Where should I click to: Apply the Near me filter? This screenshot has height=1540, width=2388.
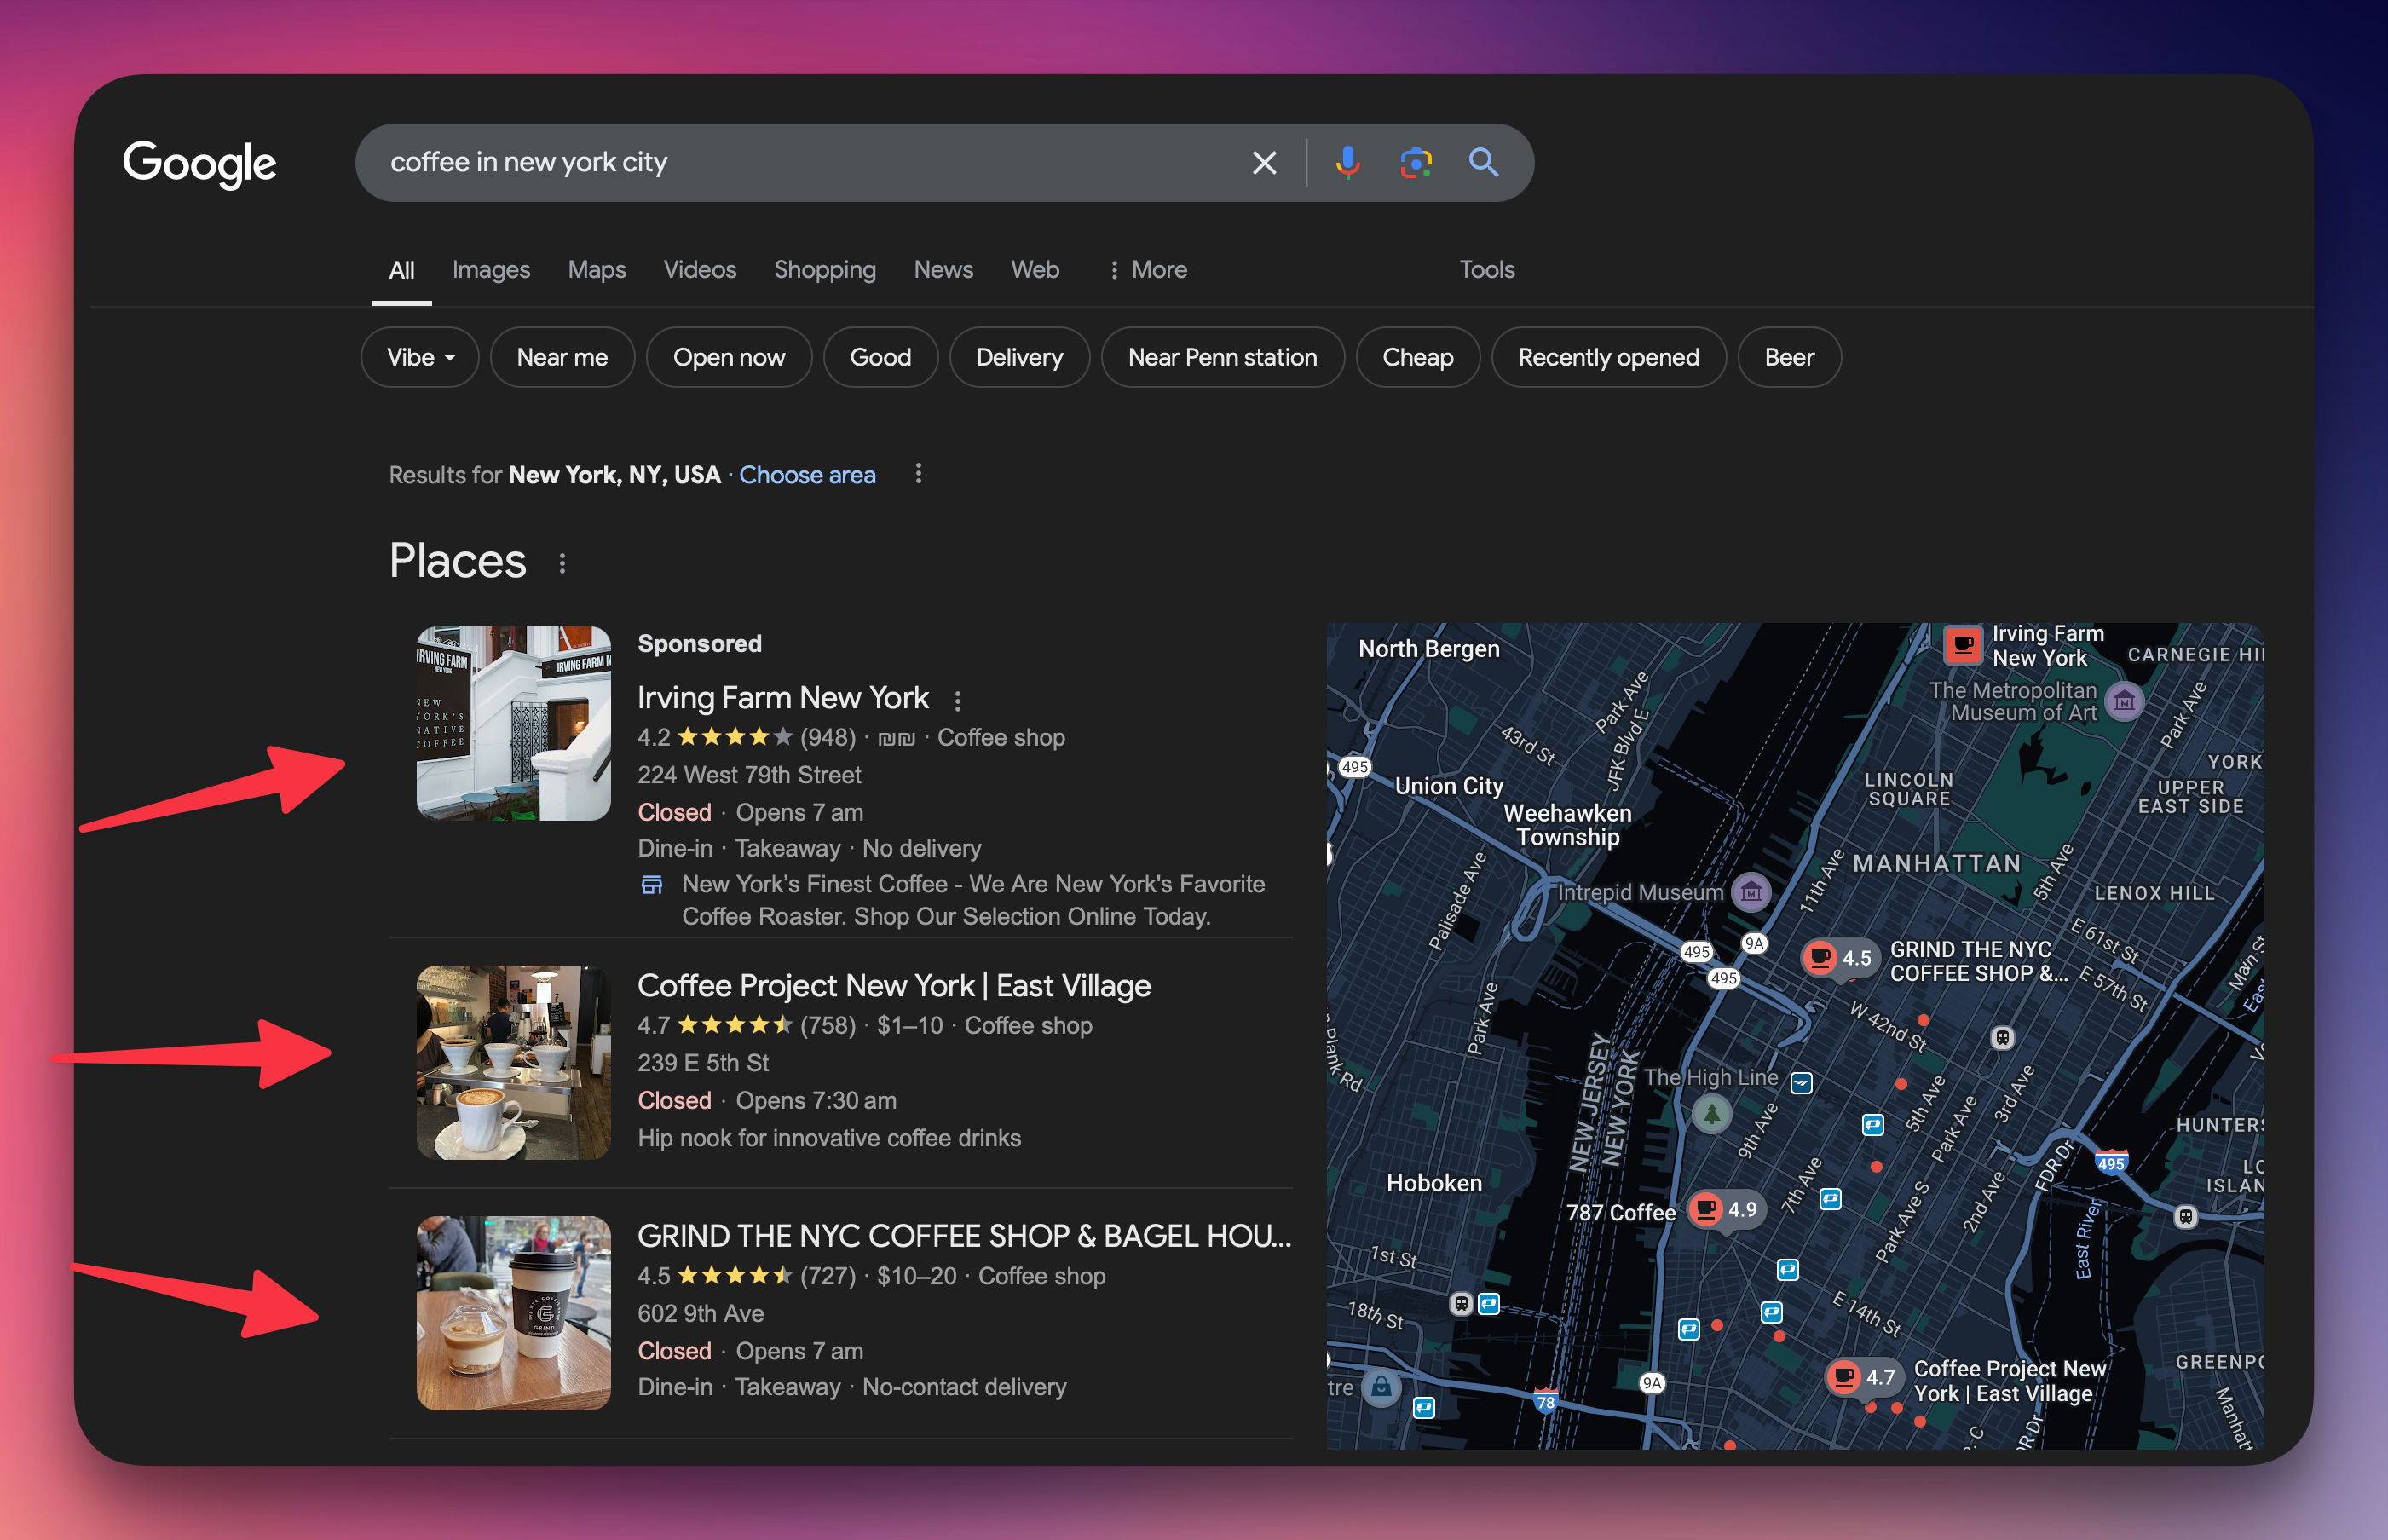562,357
